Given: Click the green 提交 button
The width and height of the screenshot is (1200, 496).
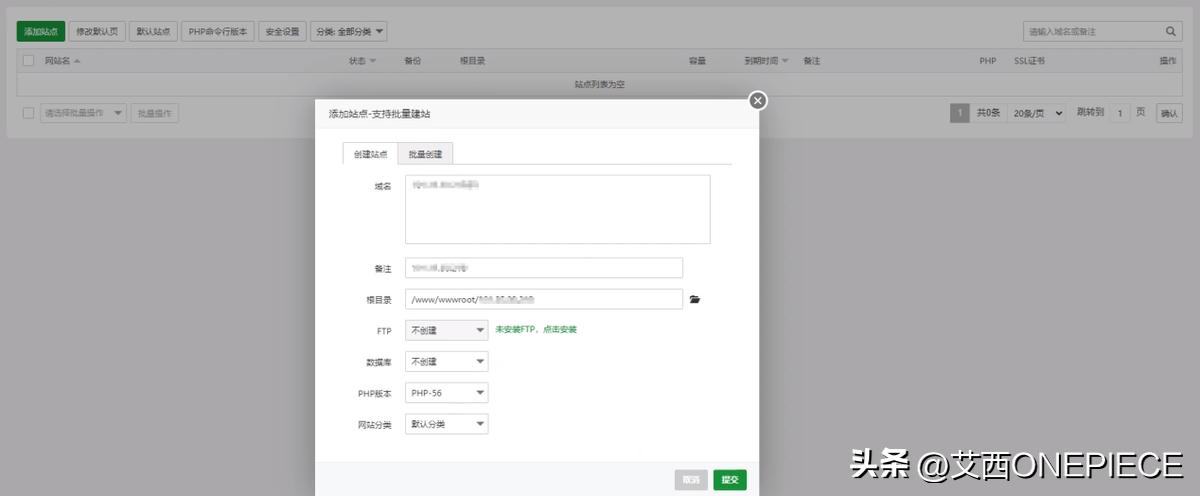Looking at the screenshot, I should point(730,480).
